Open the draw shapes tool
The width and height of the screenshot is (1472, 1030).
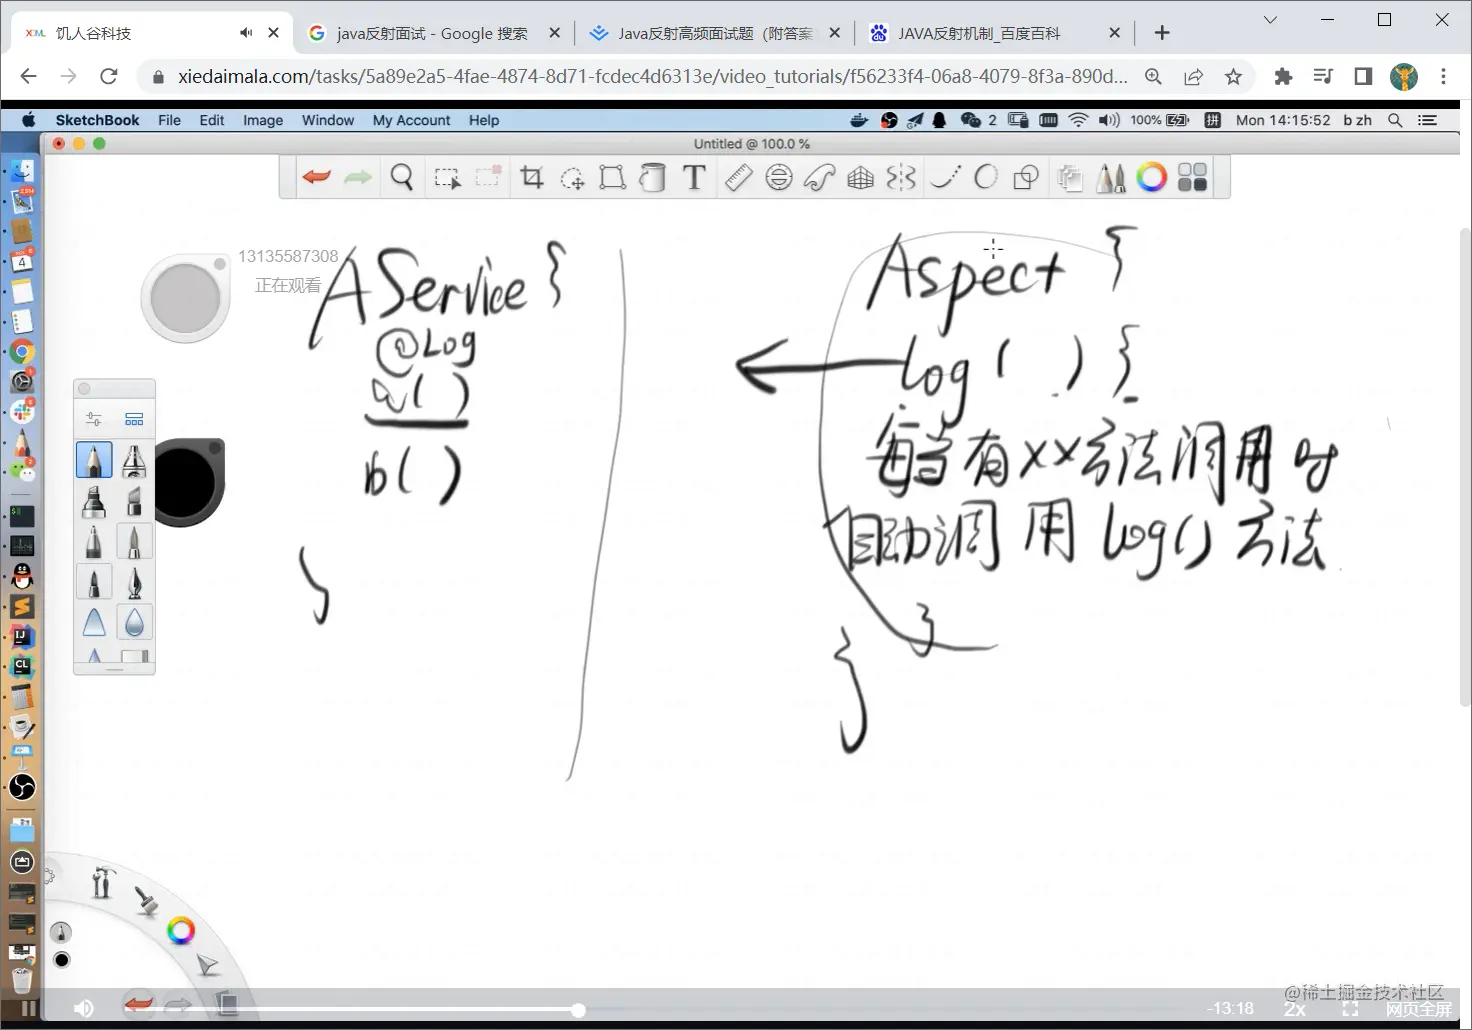tap(1026, 178)
